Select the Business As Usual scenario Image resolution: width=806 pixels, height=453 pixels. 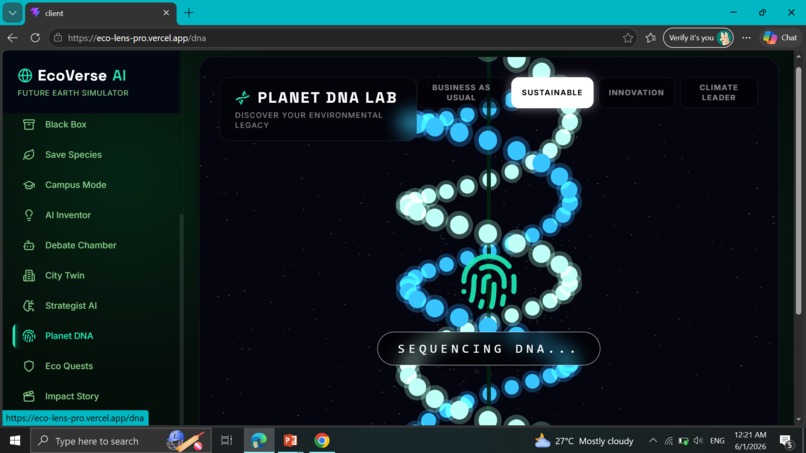461,93
